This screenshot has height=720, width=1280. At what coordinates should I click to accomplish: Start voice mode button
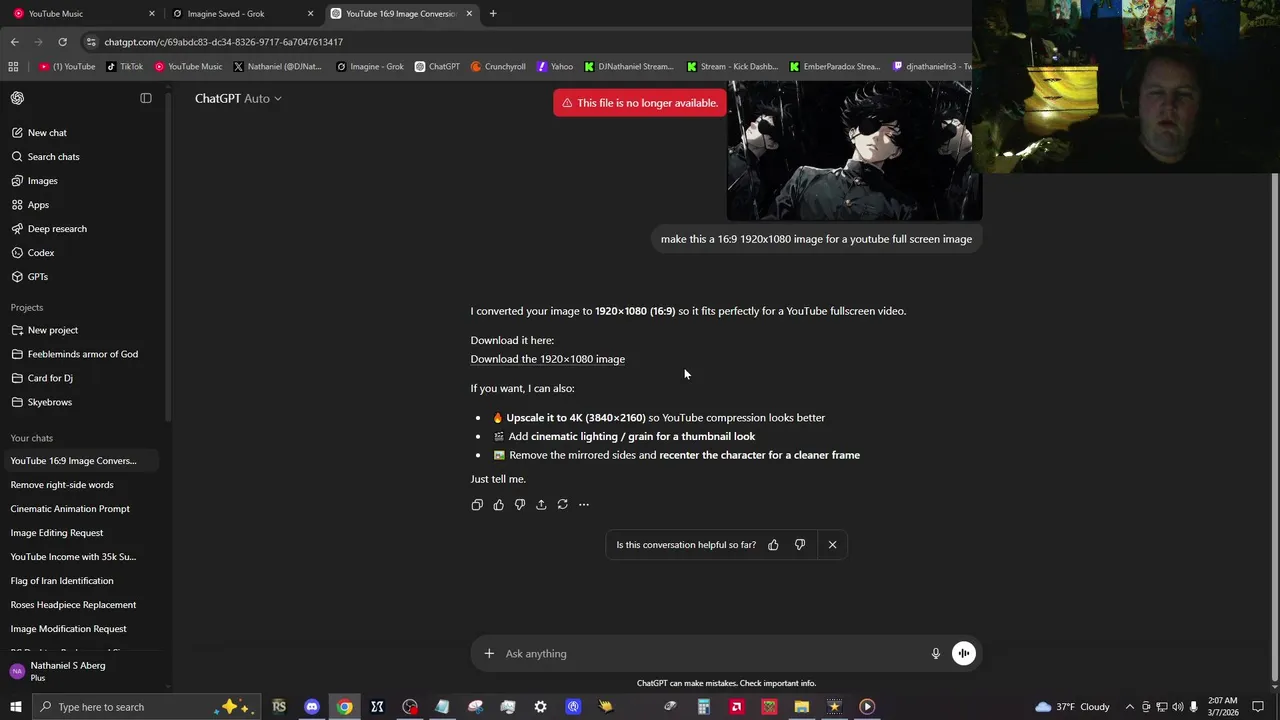[964, 654]
